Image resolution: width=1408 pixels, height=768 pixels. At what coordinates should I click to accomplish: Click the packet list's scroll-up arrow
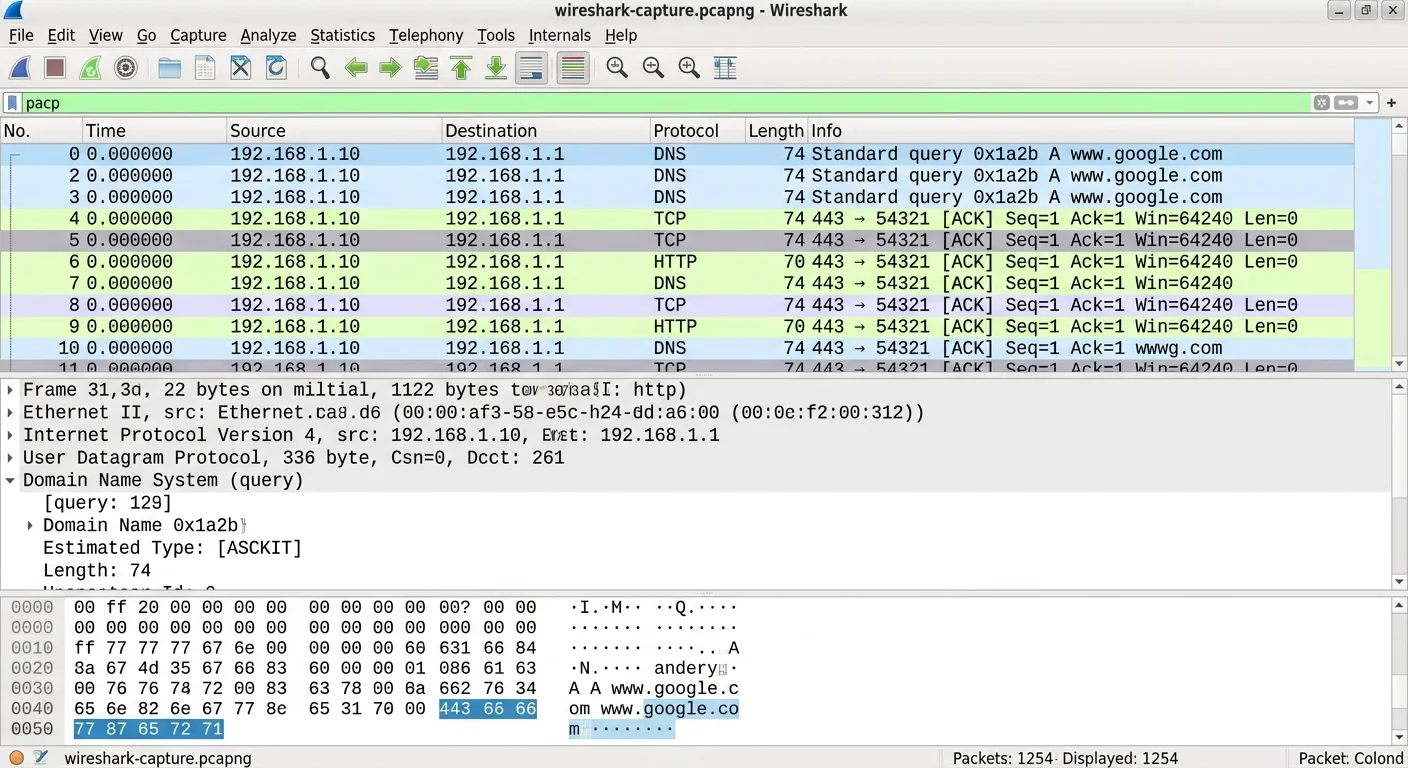coord(1398,126)
